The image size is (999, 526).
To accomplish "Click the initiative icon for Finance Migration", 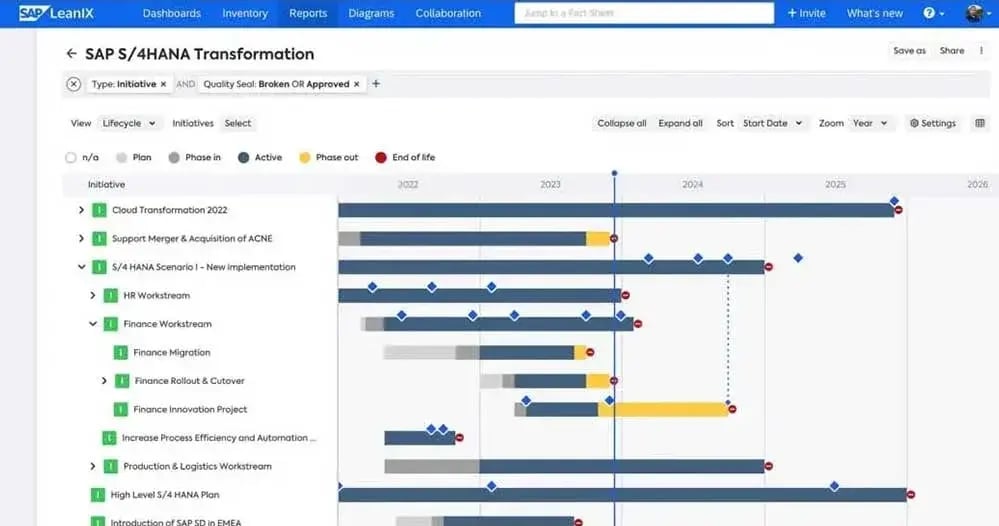I will [120, 352].
